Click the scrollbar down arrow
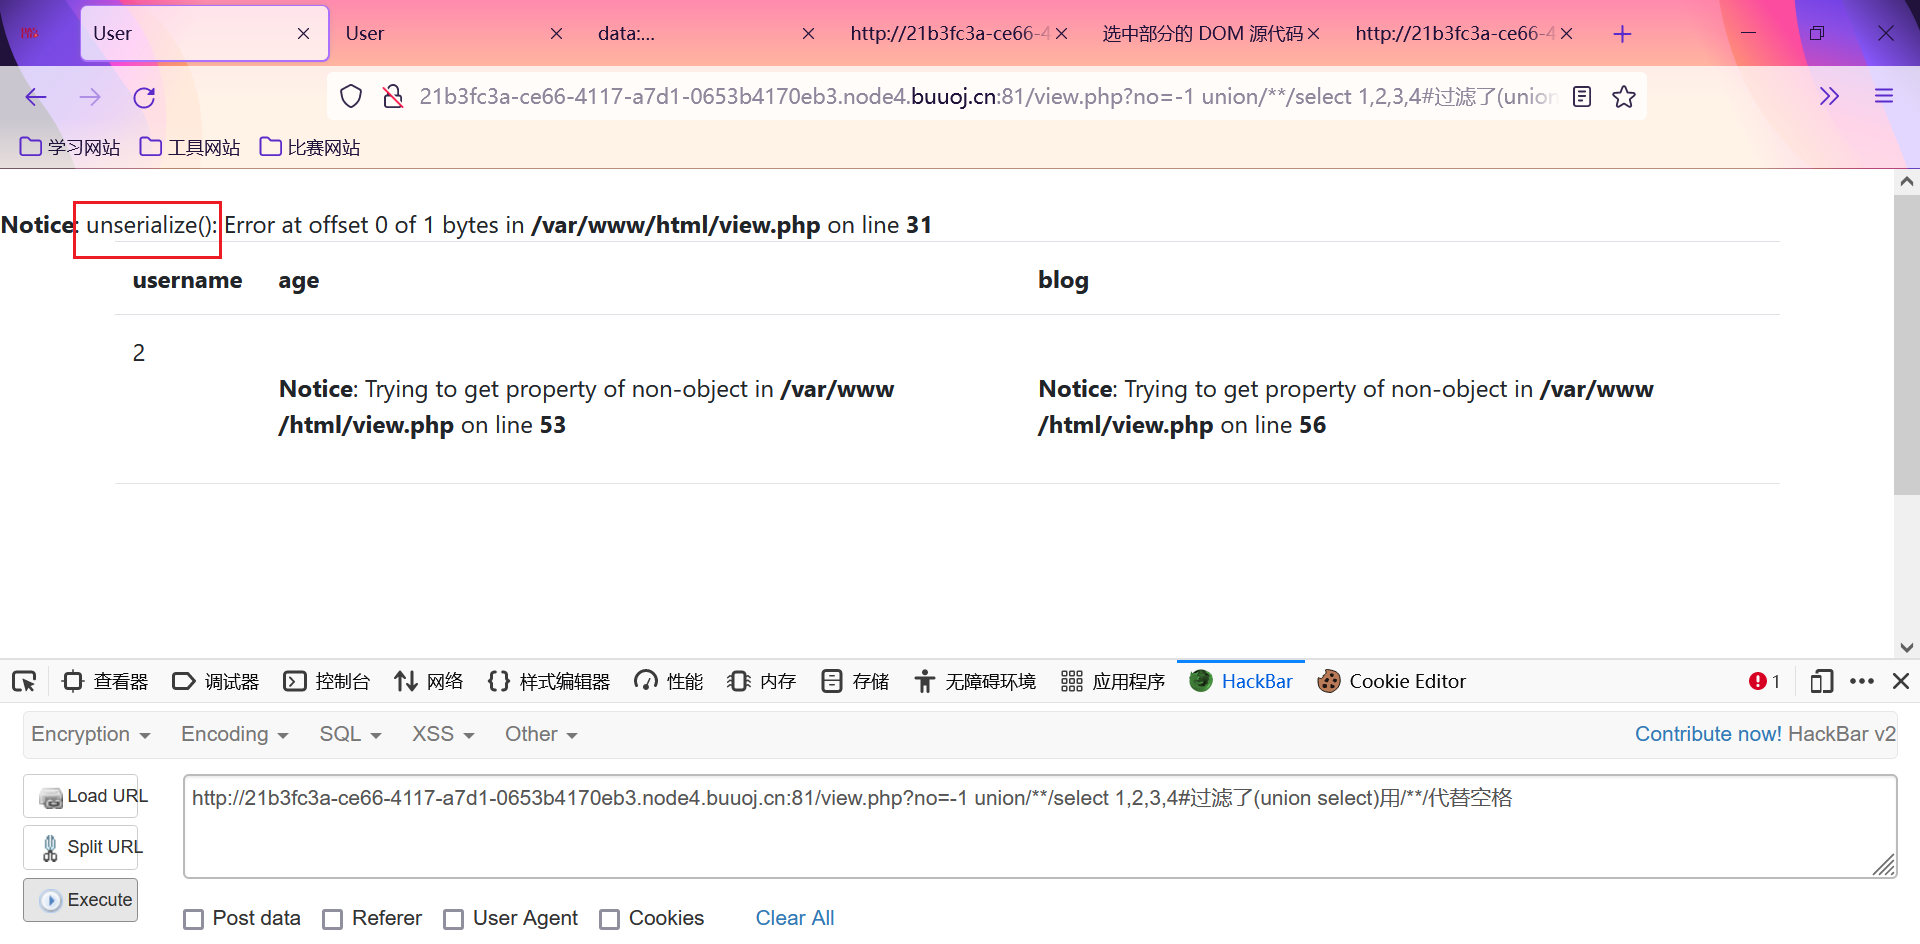This screenshot has height=944, width=1920. tap(1906, 647)
